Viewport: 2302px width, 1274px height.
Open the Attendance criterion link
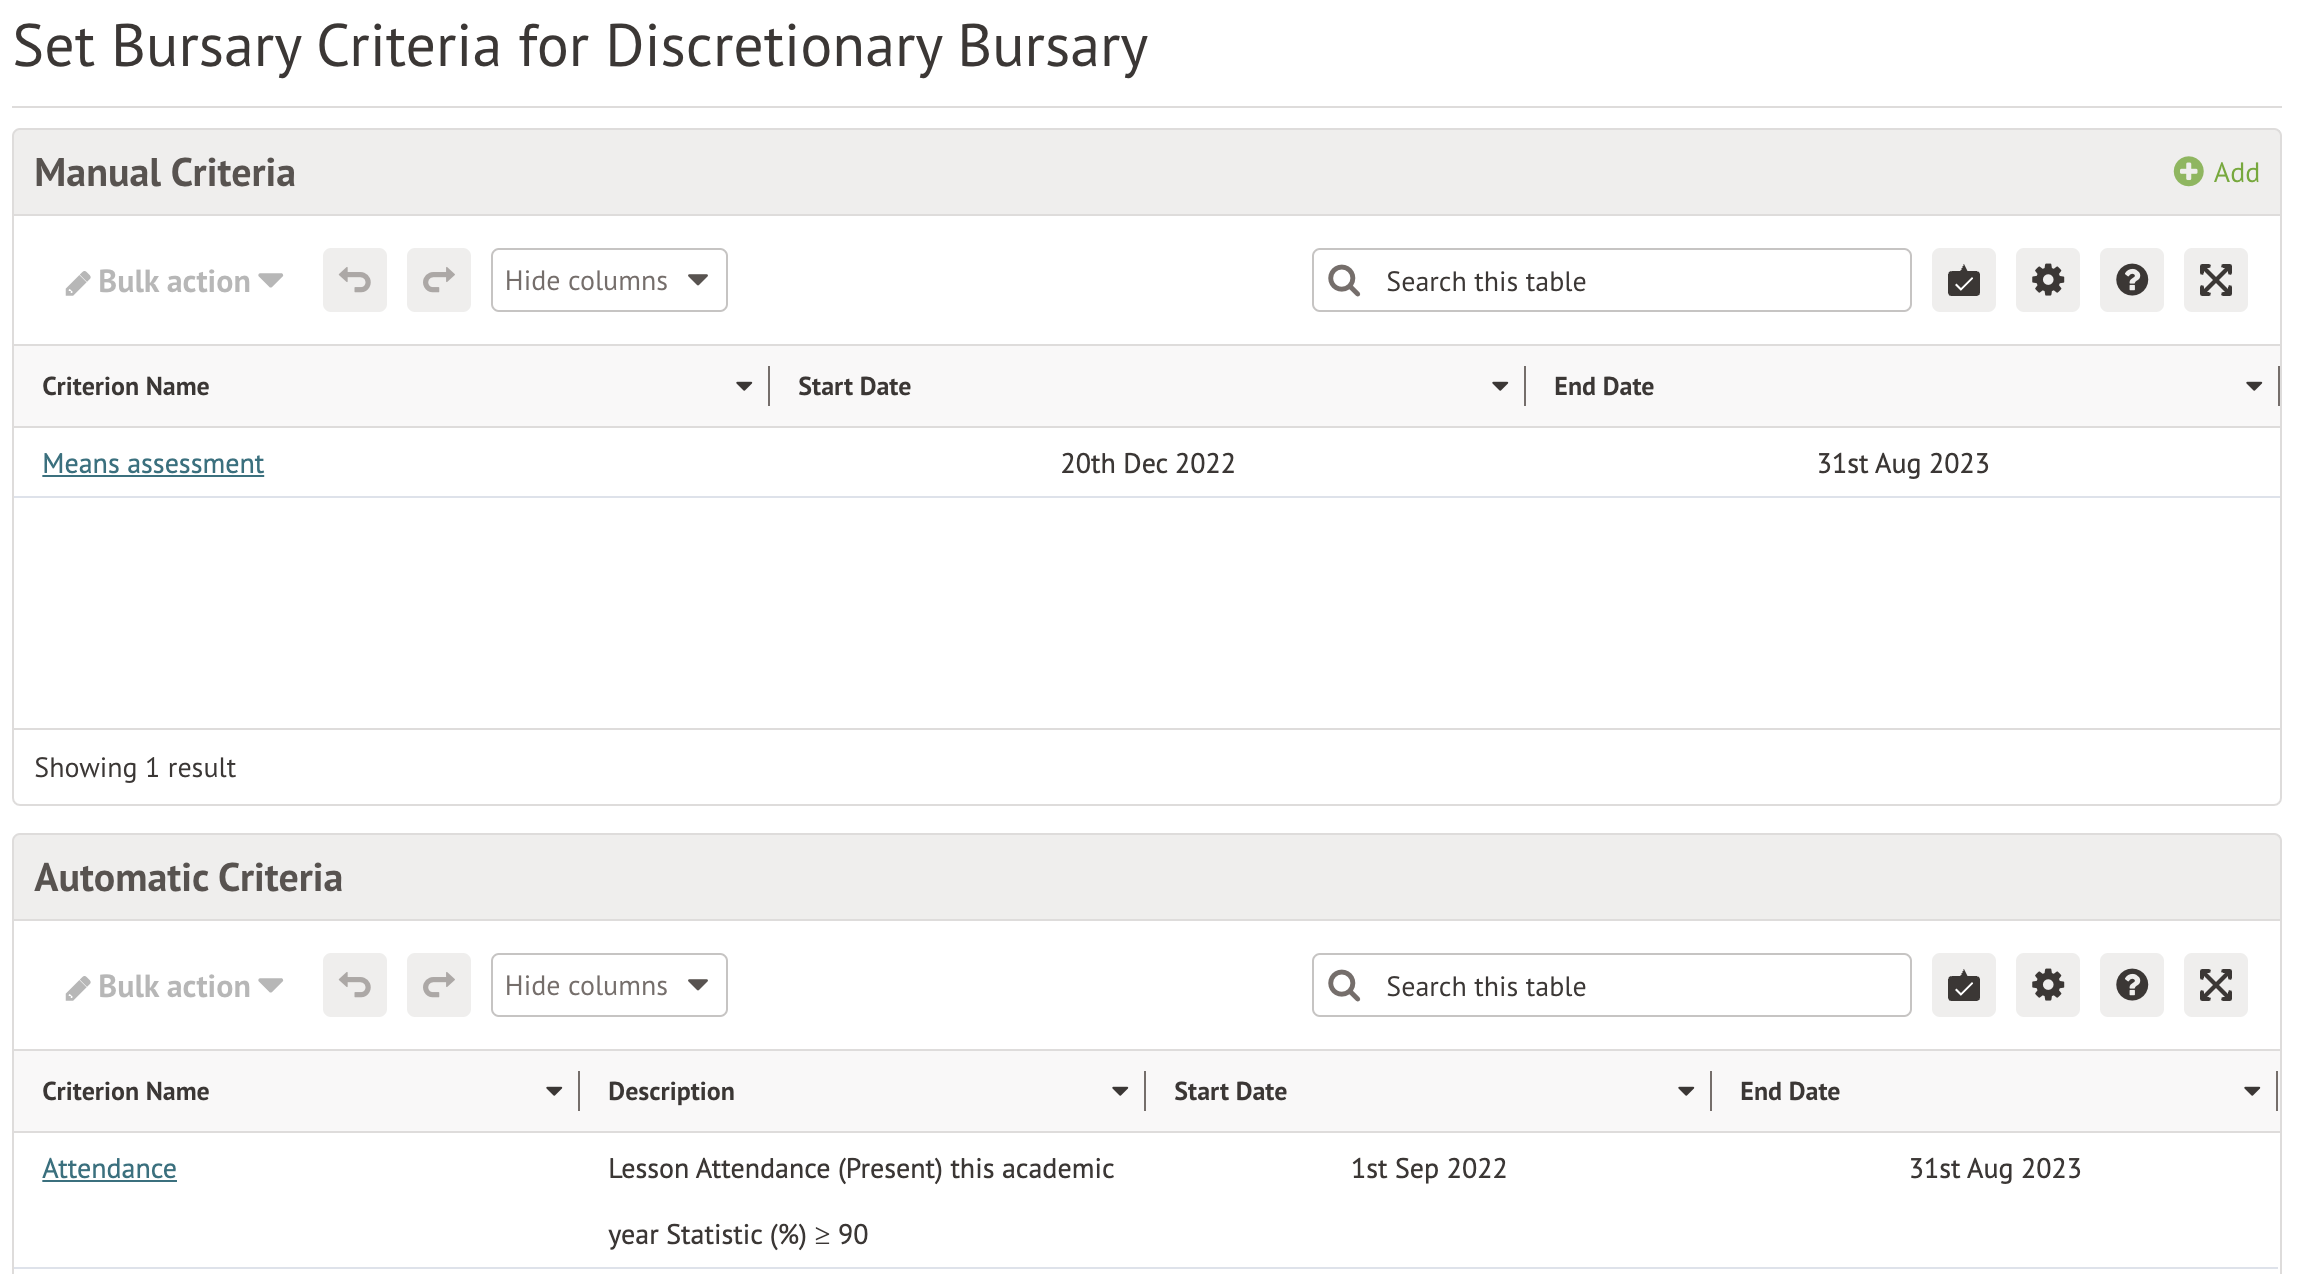[x=109, y=1169]
